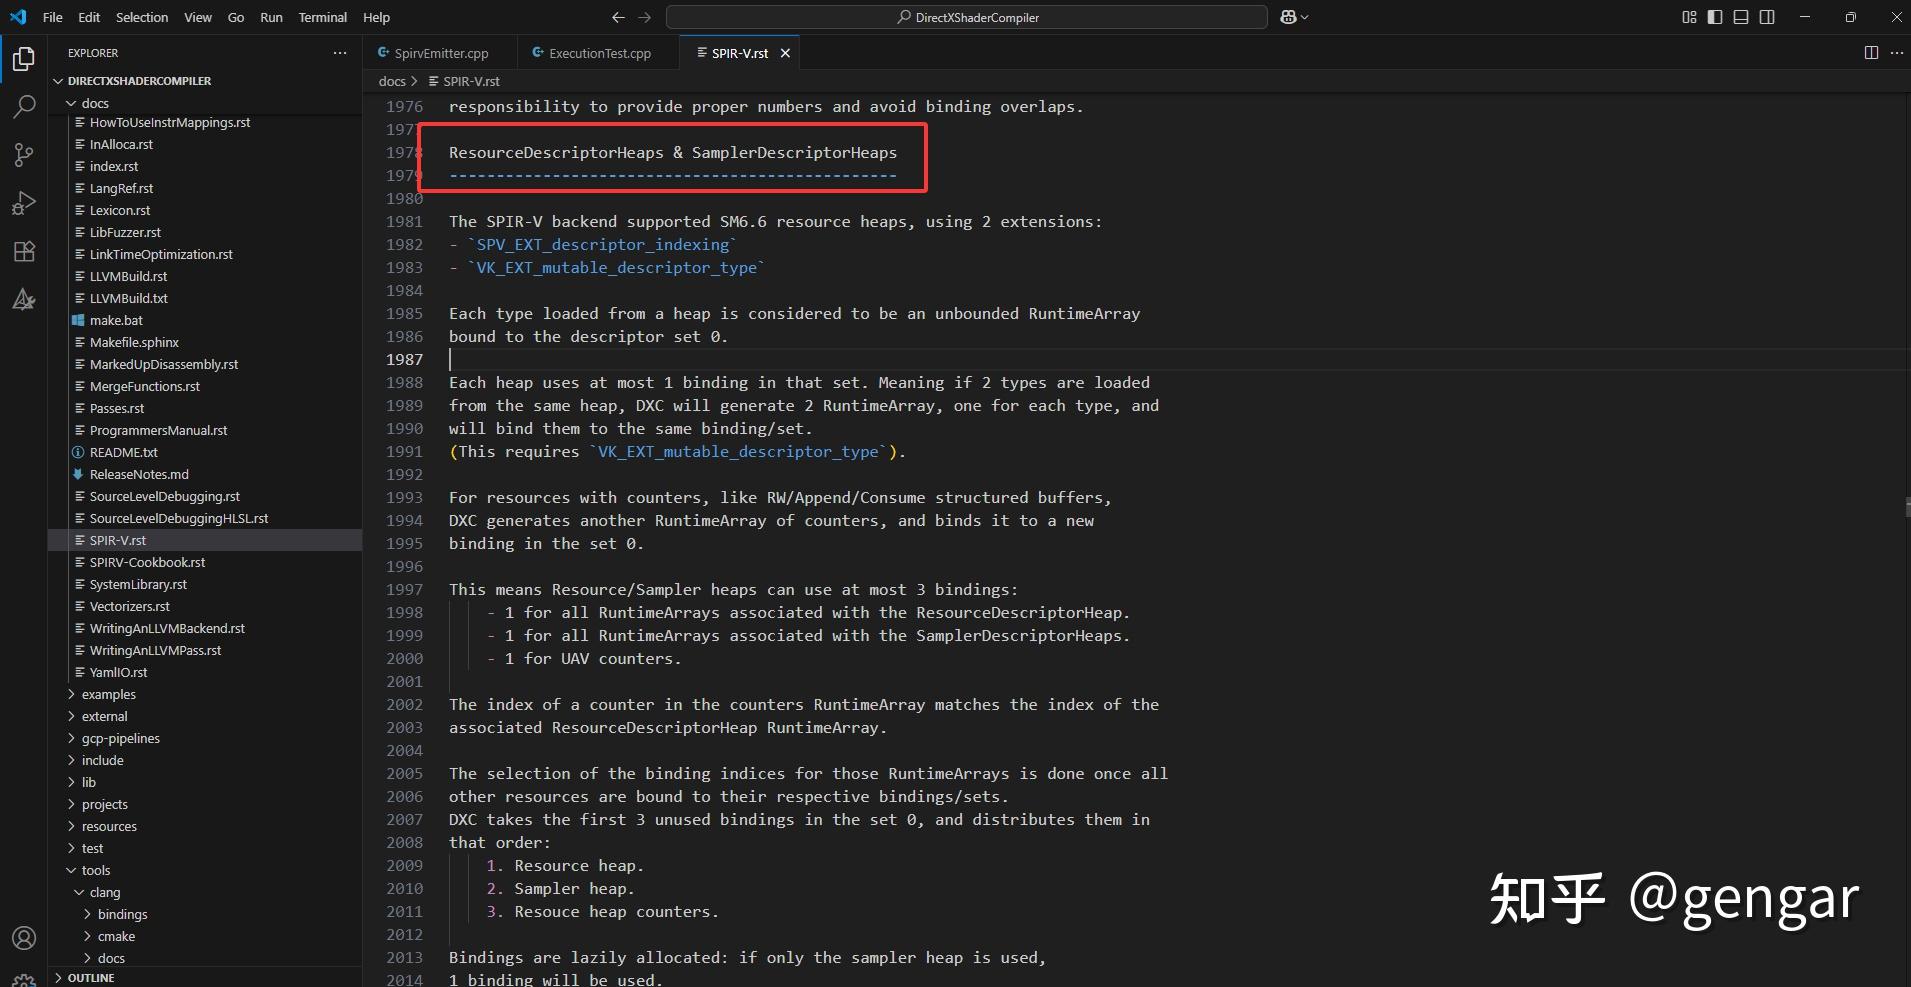Collapse the docs folder

click(x=205, y=103)
